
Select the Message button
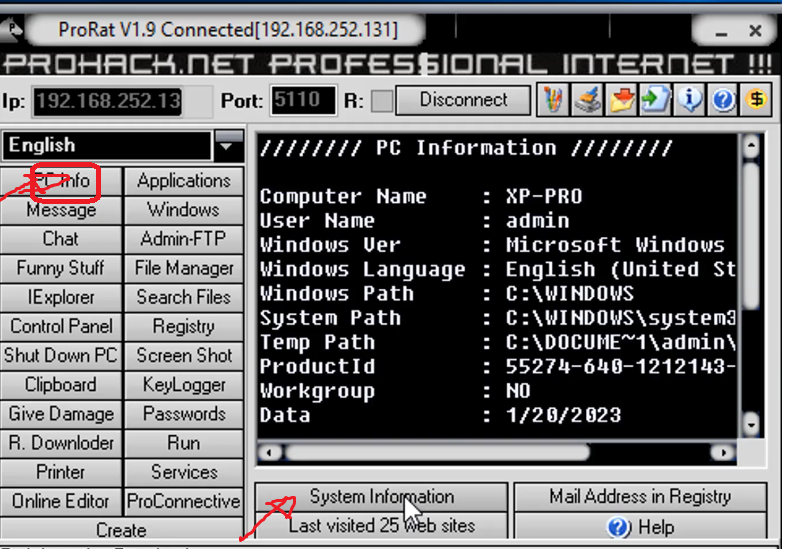click(x=61, y=210)
